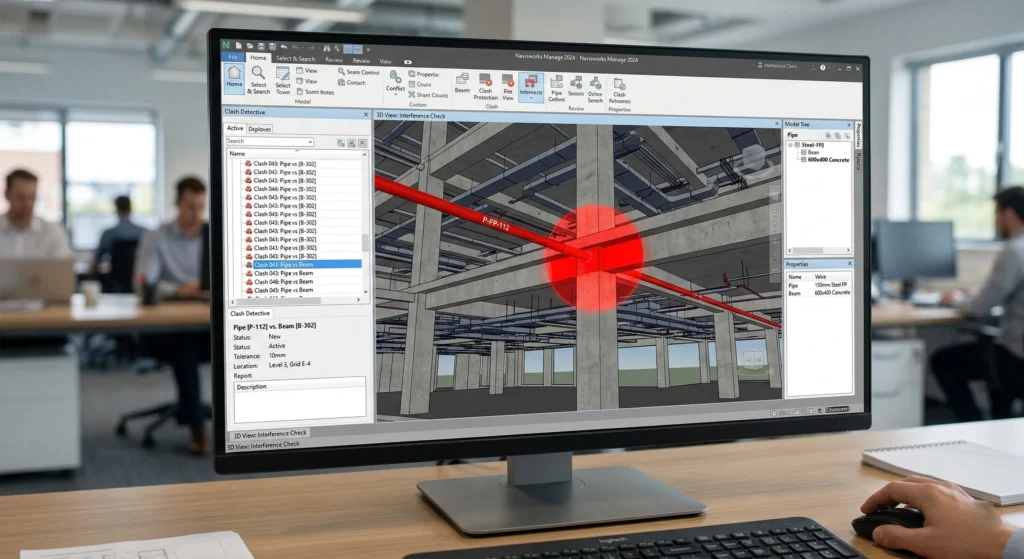1024x559 pixels.
Task: Close the Model Tree panel
Action: coord(849,125)
